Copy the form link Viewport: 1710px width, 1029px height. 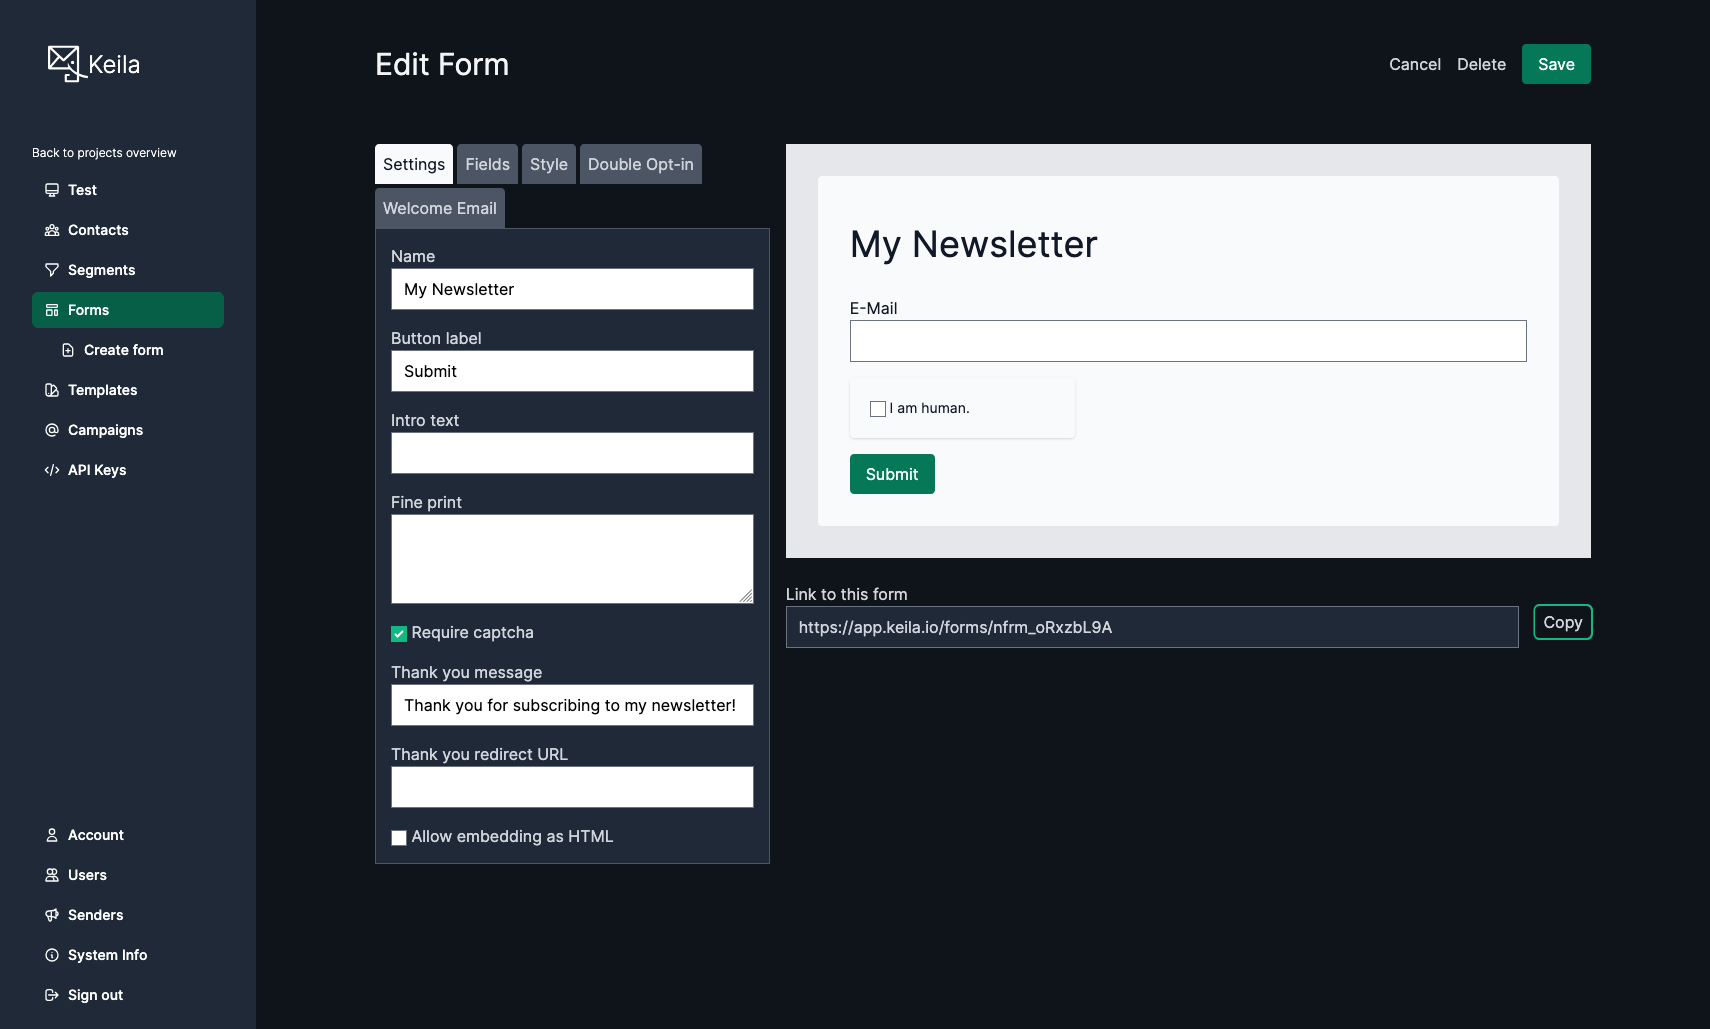point(1562,622)
